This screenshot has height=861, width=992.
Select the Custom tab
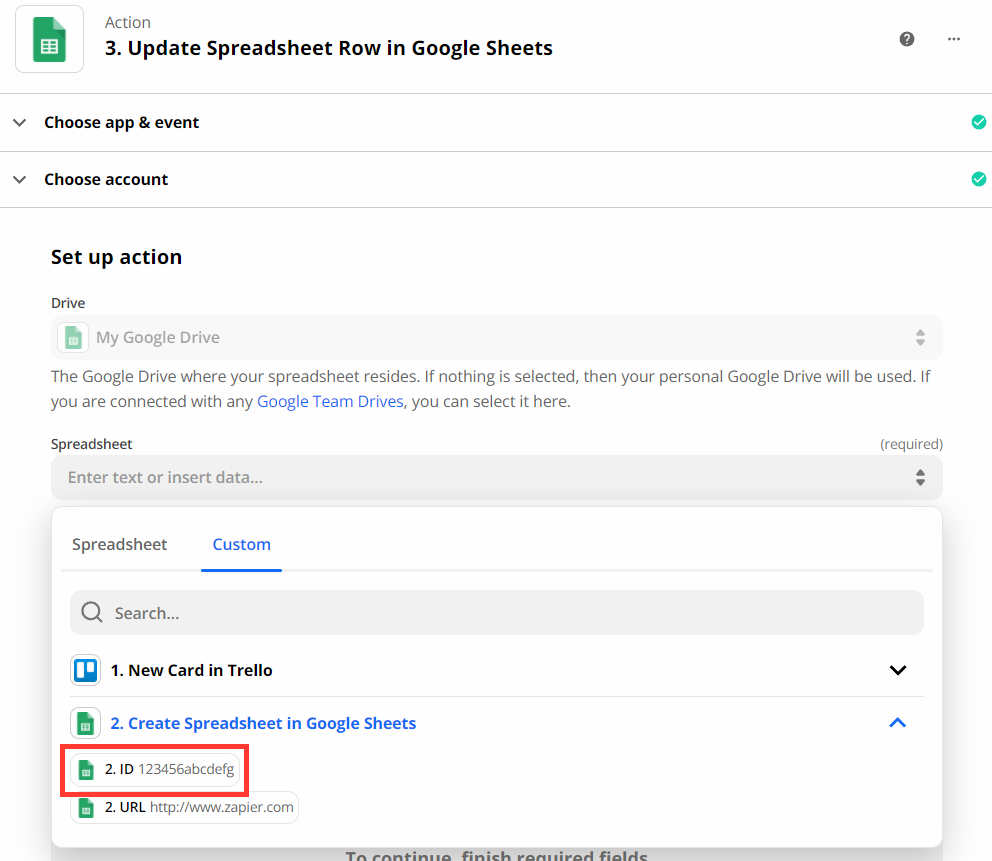242,545
